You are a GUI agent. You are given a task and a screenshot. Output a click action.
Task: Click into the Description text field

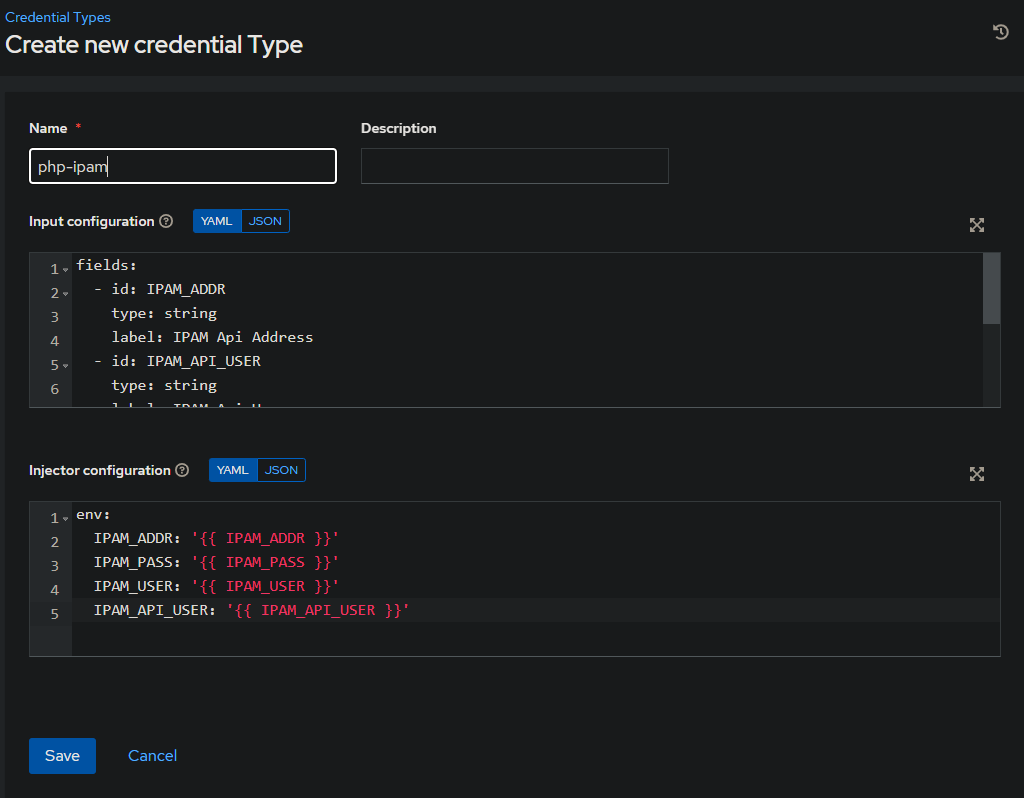514,166
